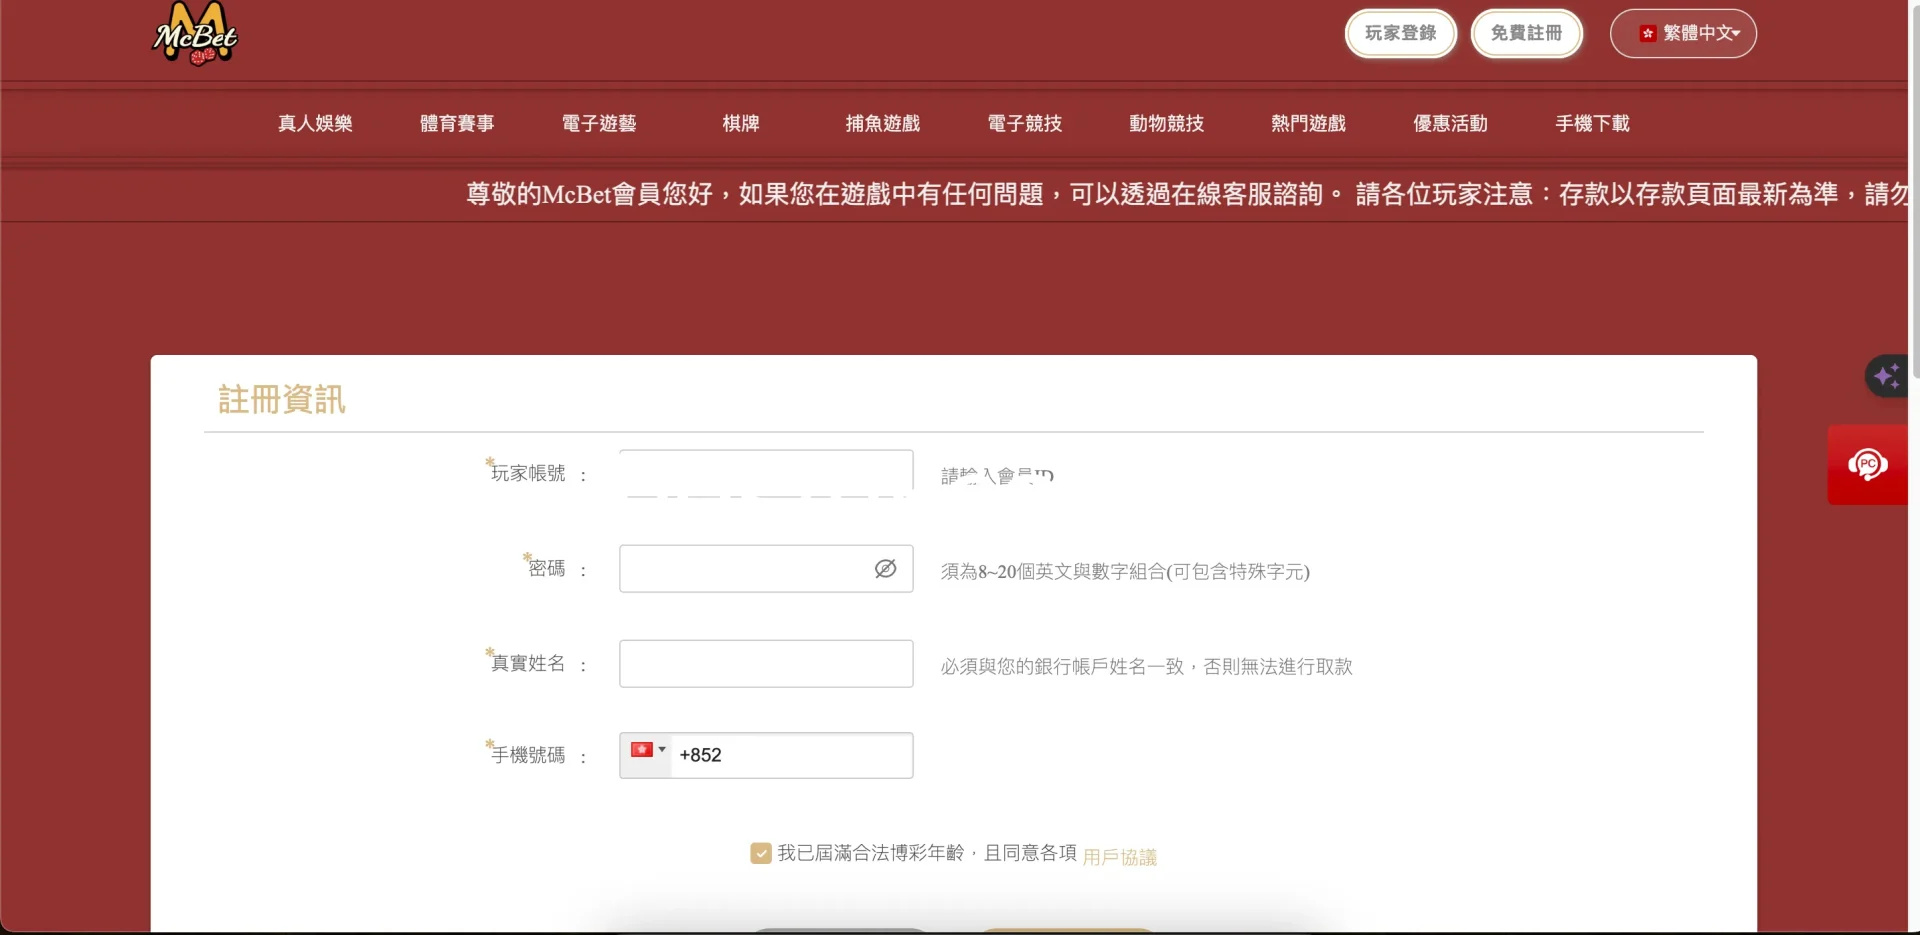Screen dimensions: 1920x935
Task: Toggle password visibility eye icon
Action: click(x=885, y=569)
